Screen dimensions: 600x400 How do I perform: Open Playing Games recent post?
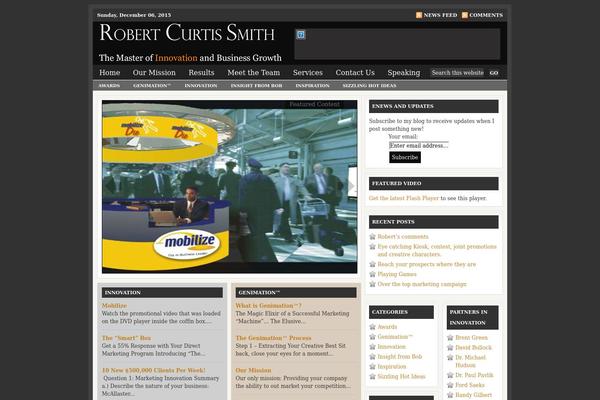(x=397, y=274)
